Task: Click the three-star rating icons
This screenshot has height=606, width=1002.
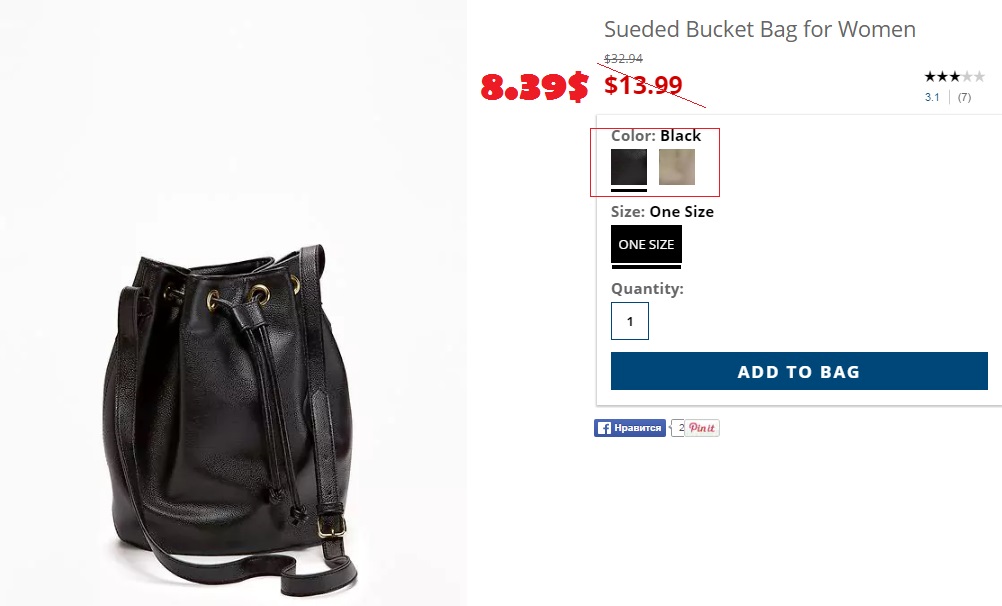Action: coord(954,77)
